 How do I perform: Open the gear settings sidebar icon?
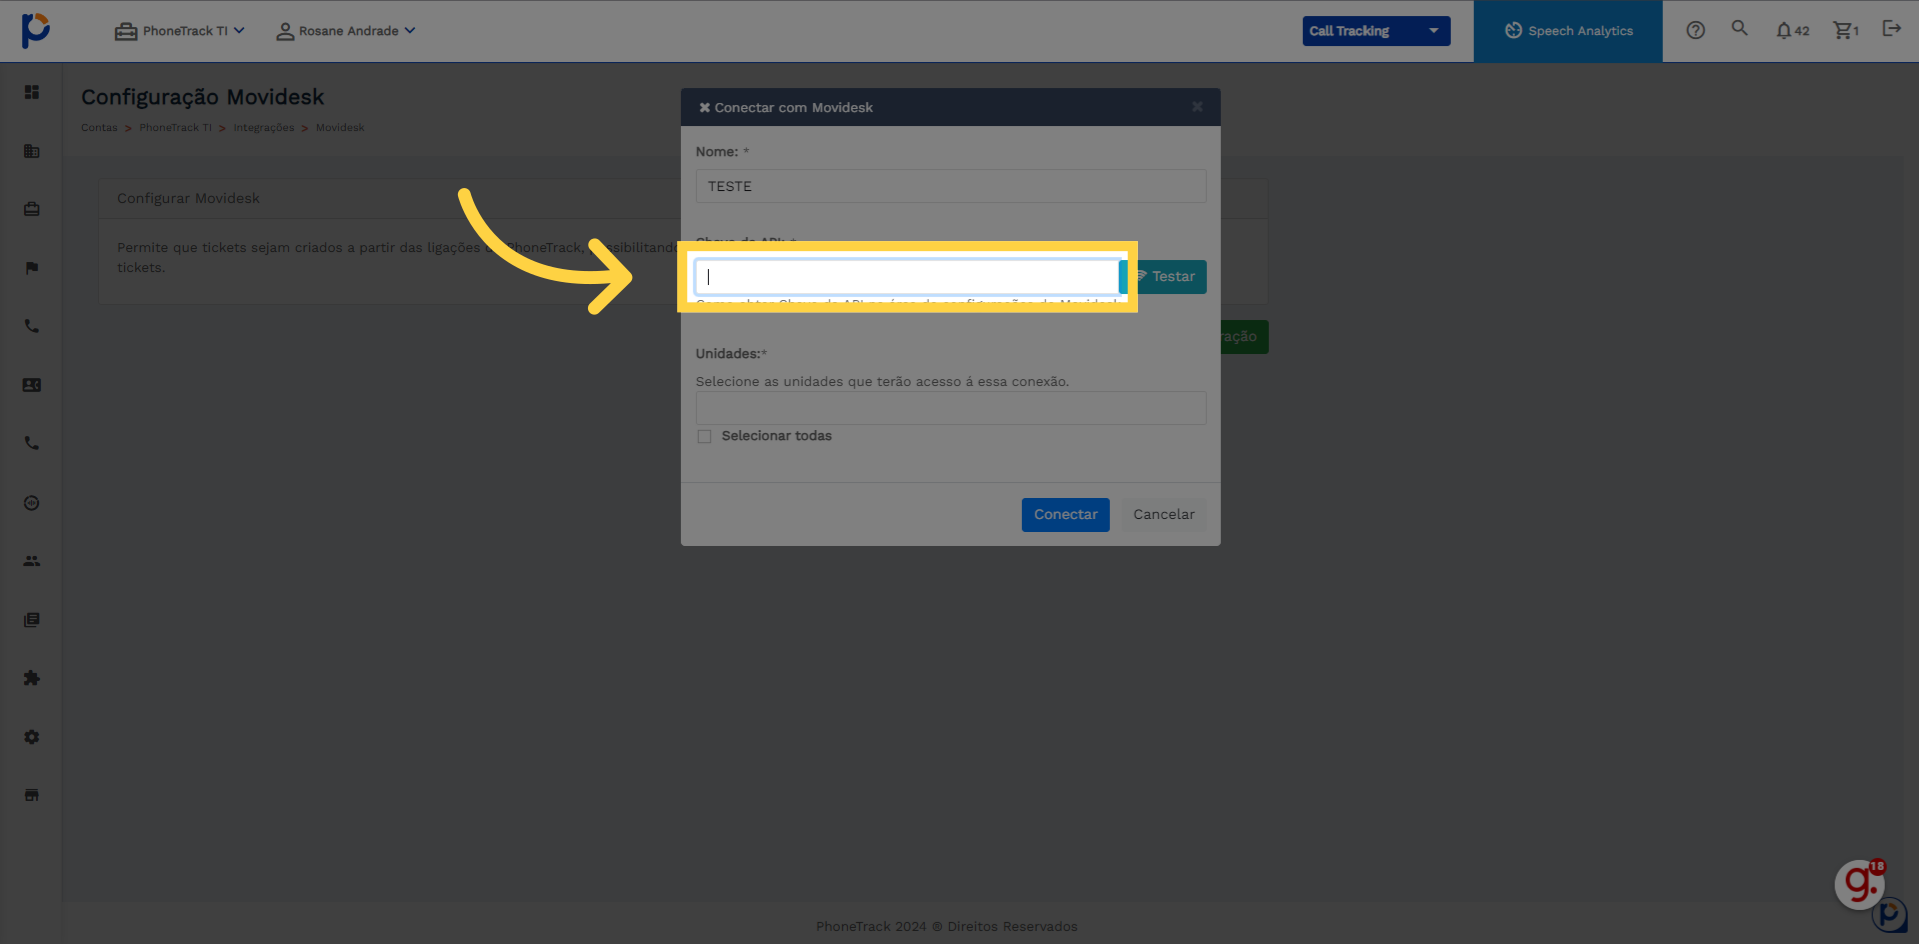pos(32,737)
